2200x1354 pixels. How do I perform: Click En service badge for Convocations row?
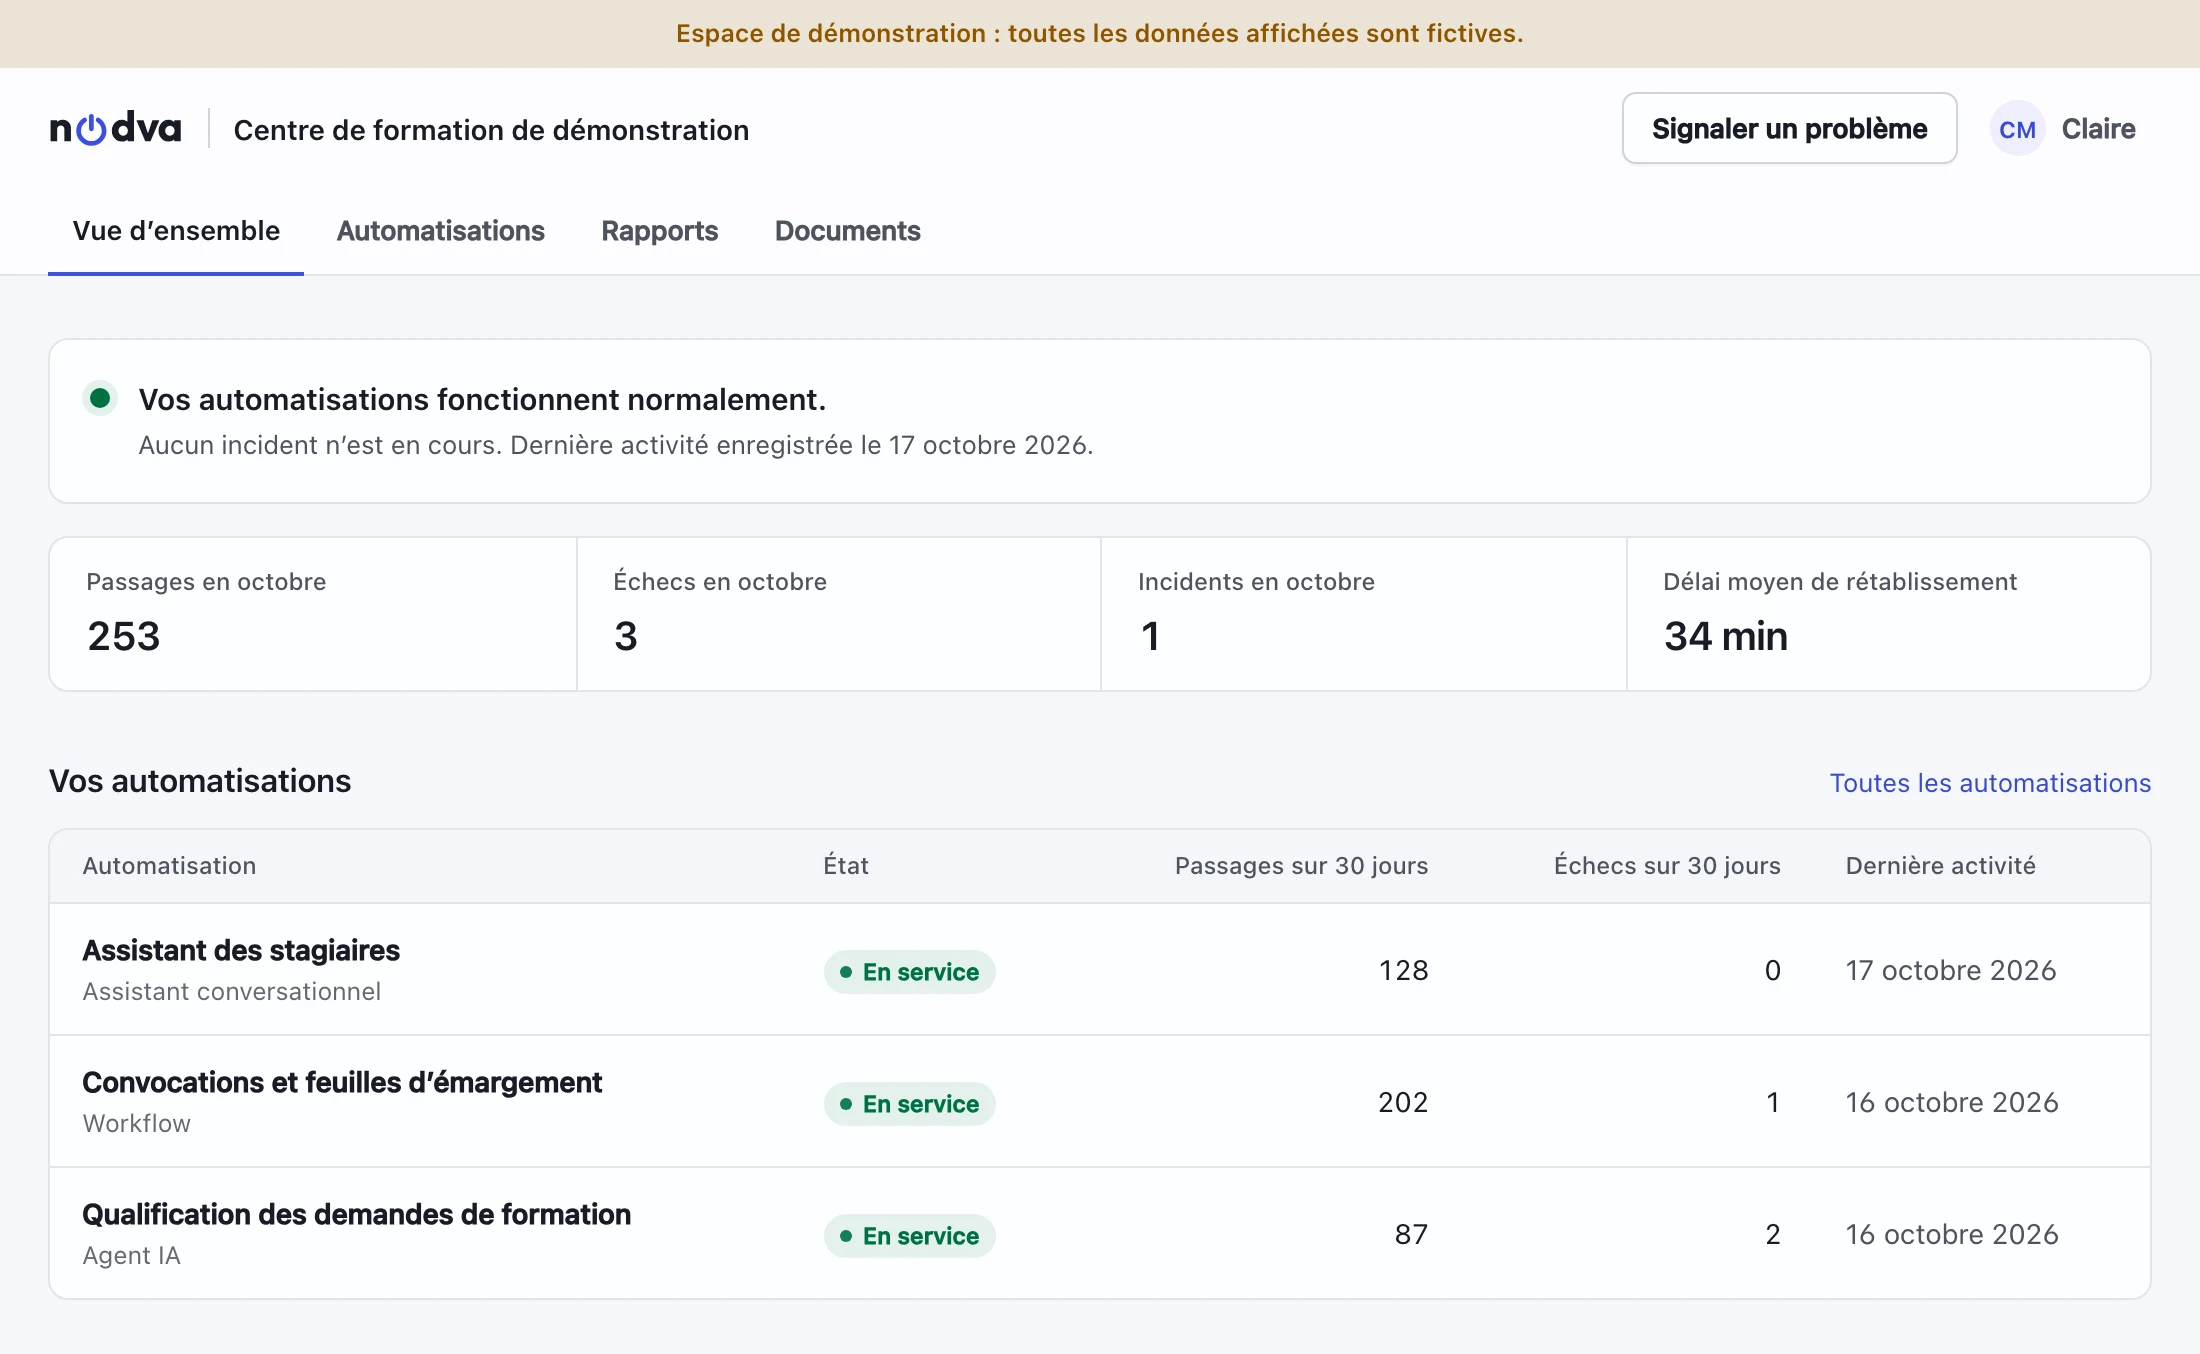click(x=909, y=1104)
